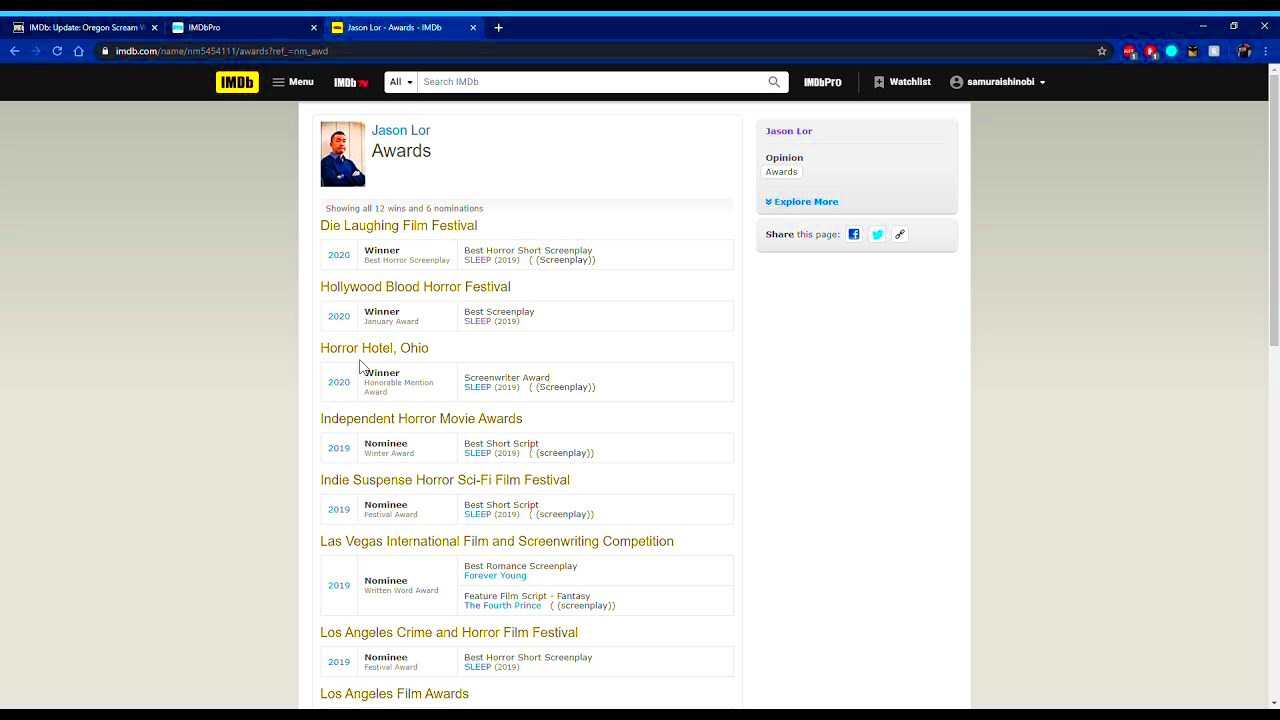Click the browser home icon

click(78, 51)
